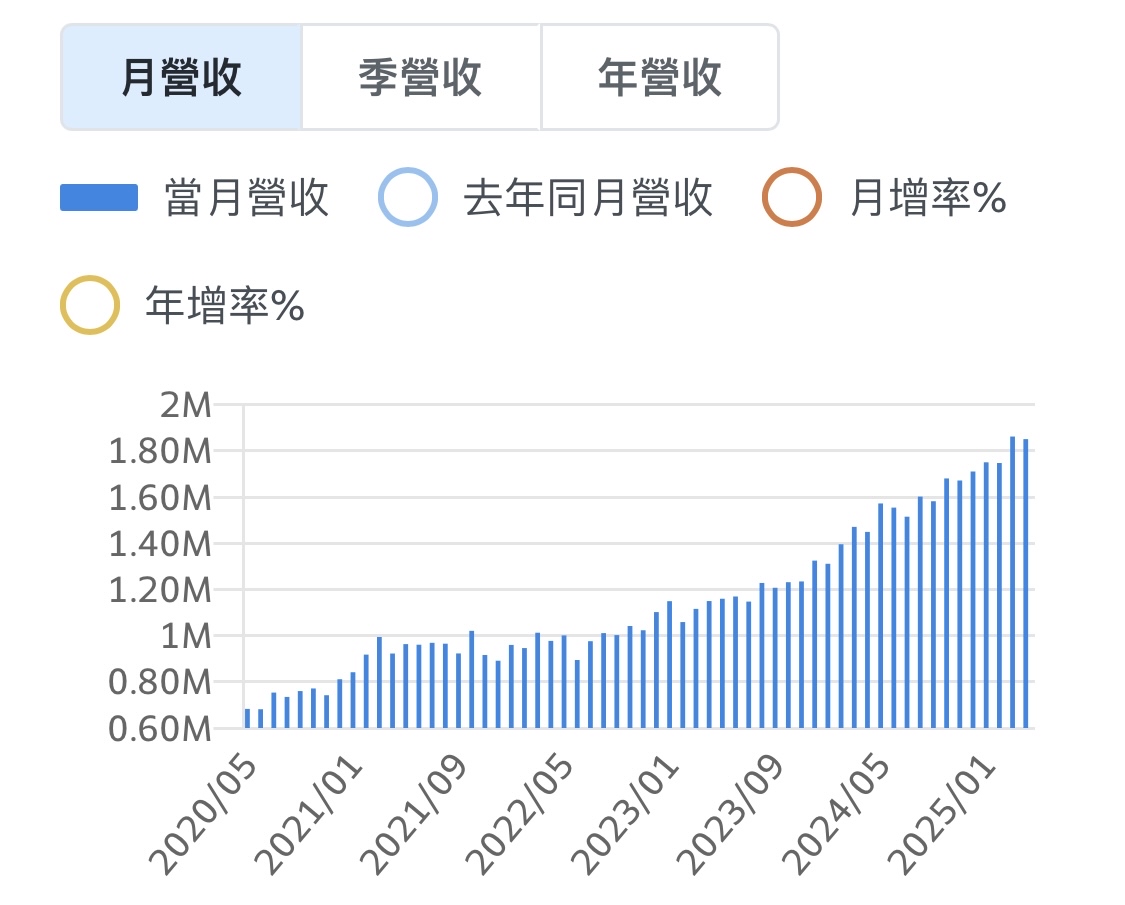This screenshot has width=1125, height=905.
Task: Select the active 月營收 tab
Action: [x=180, y=78]
